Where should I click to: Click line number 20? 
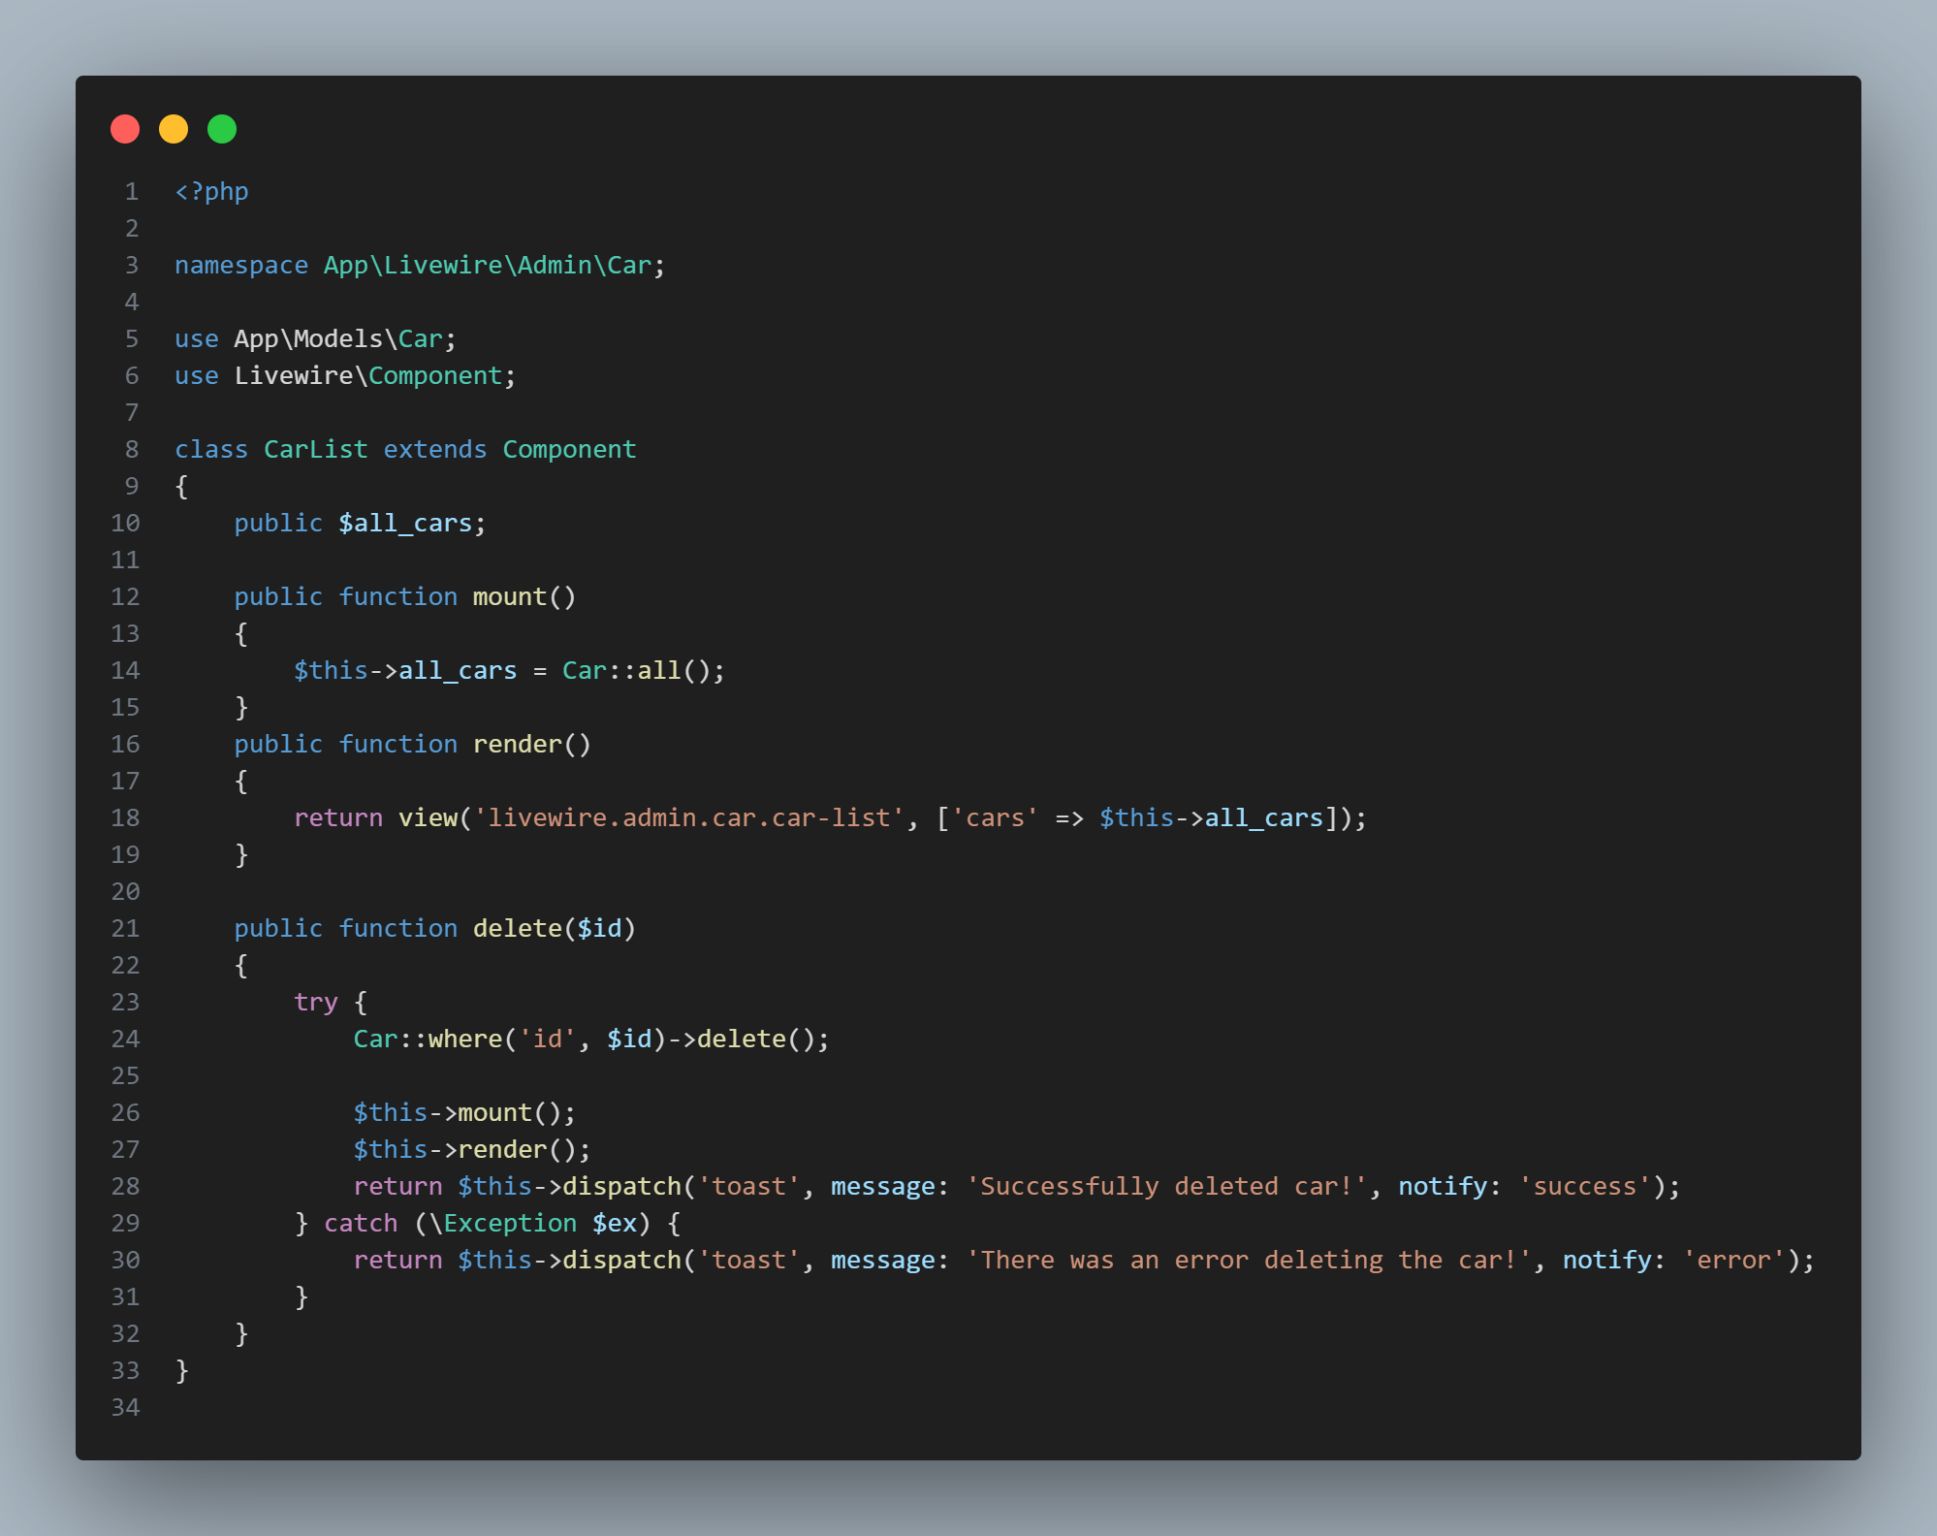point(125,891)
